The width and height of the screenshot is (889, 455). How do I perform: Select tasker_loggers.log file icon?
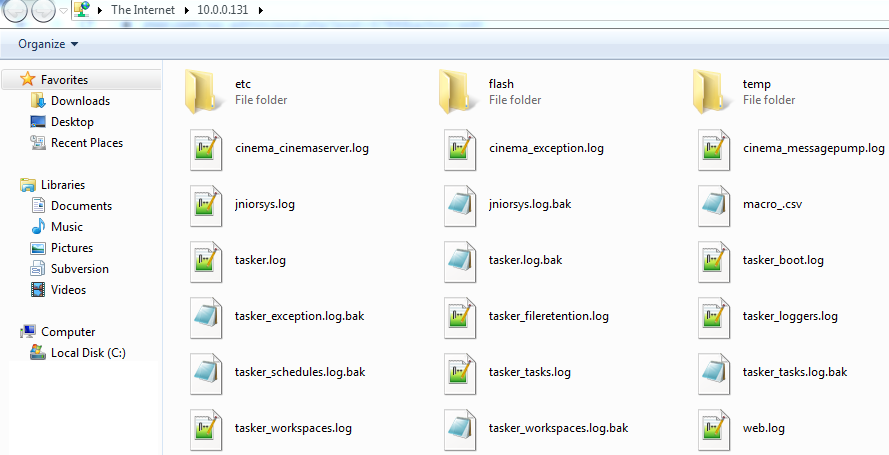coord(713,317)
